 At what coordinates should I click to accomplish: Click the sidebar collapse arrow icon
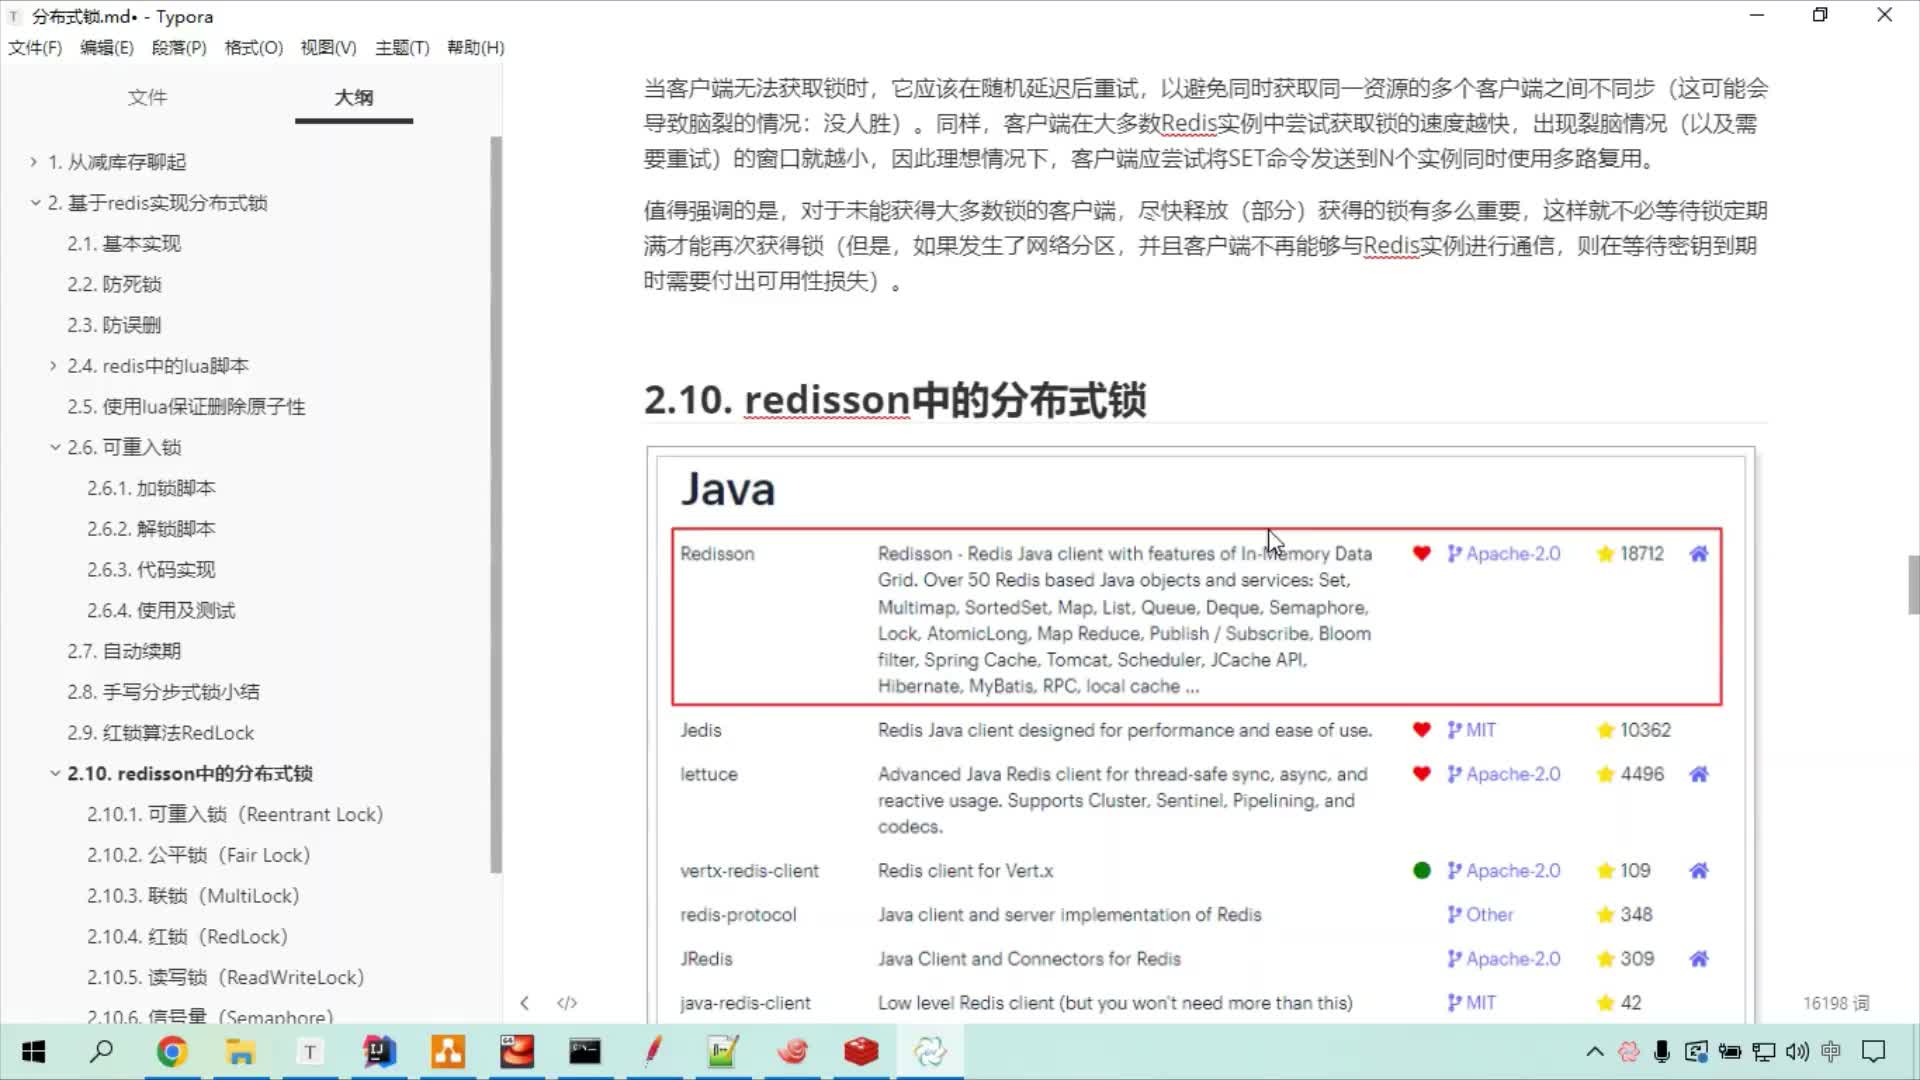tap(524, 1003)
